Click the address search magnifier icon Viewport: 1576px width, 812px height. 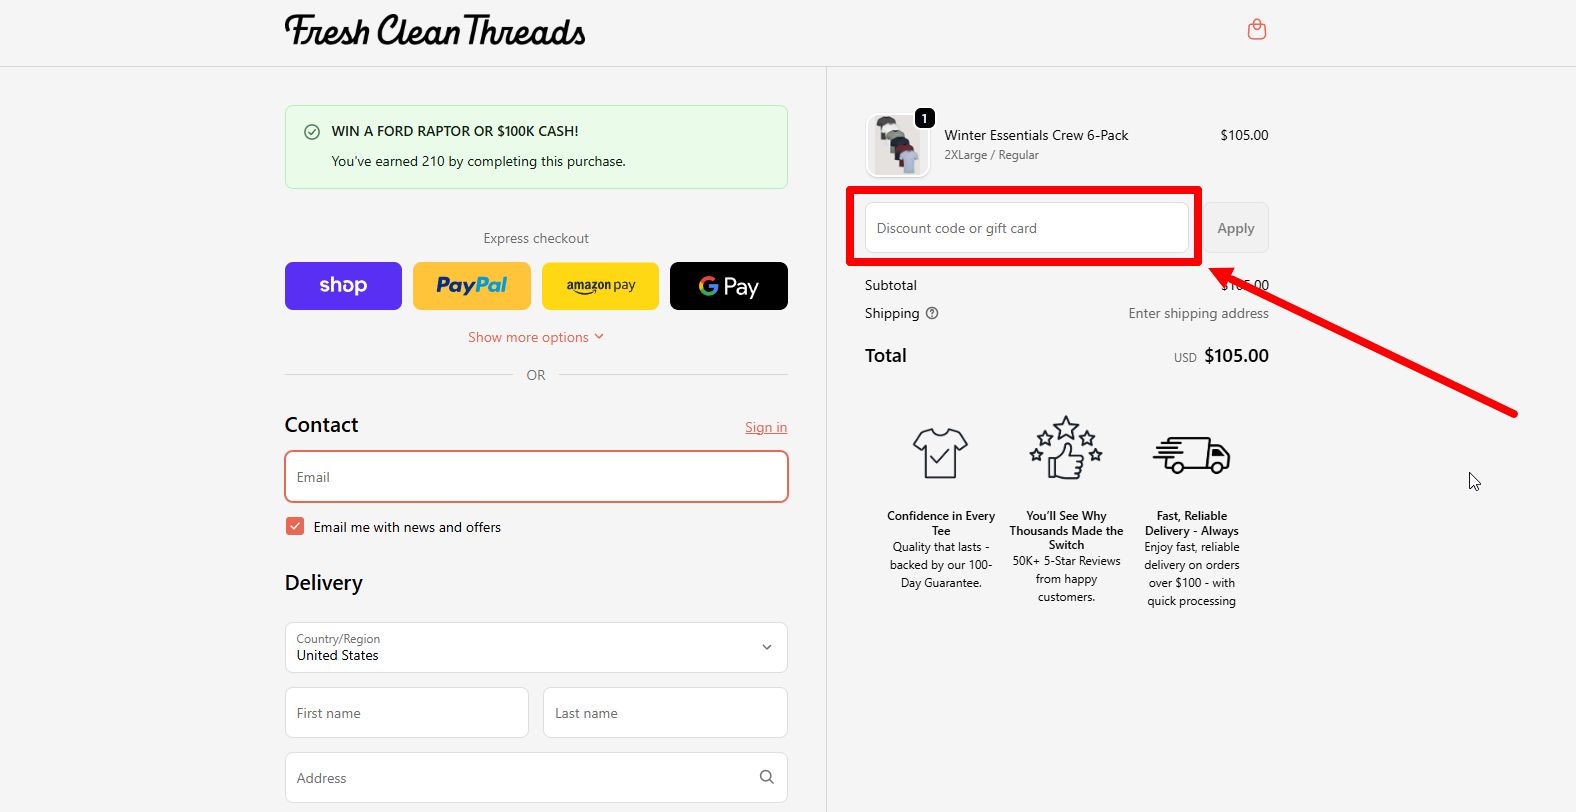click(766, 777)
